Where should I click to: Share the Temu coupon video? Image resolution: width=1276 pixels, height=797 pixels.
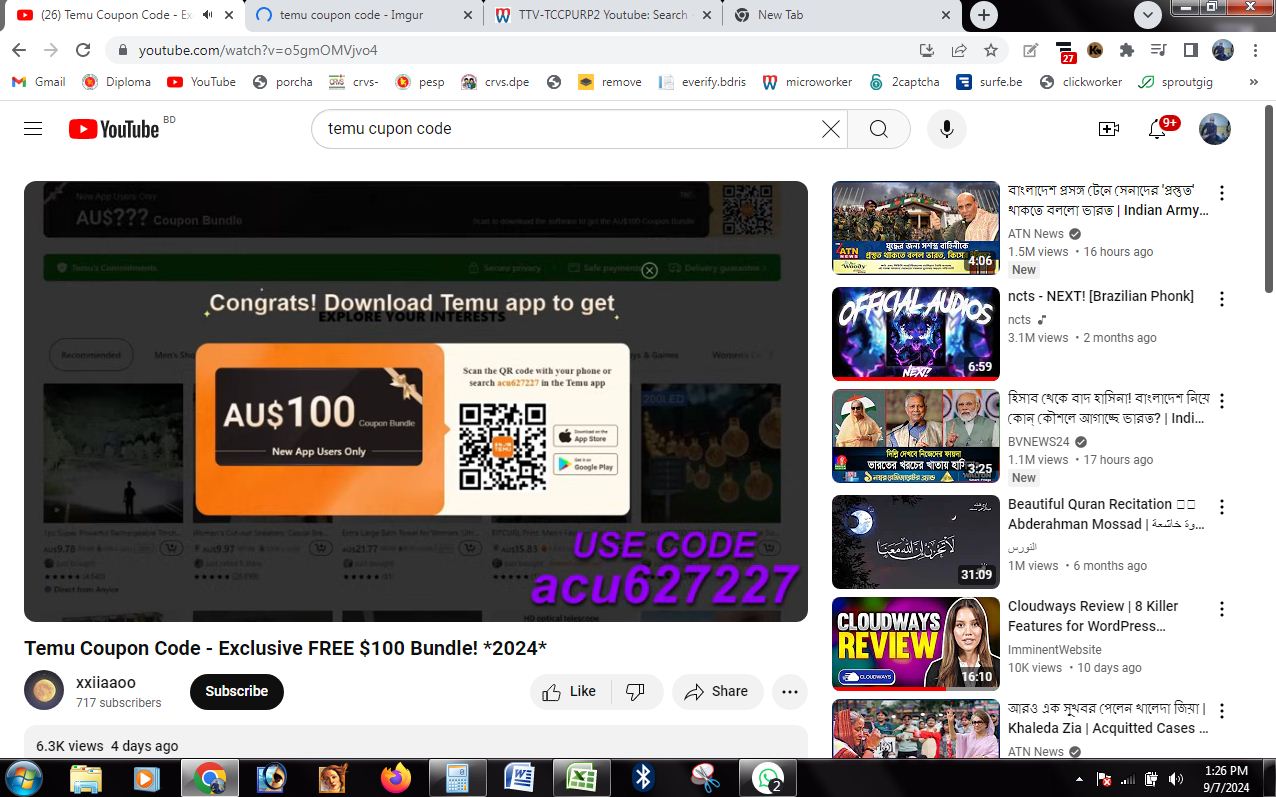coord(716,691)
